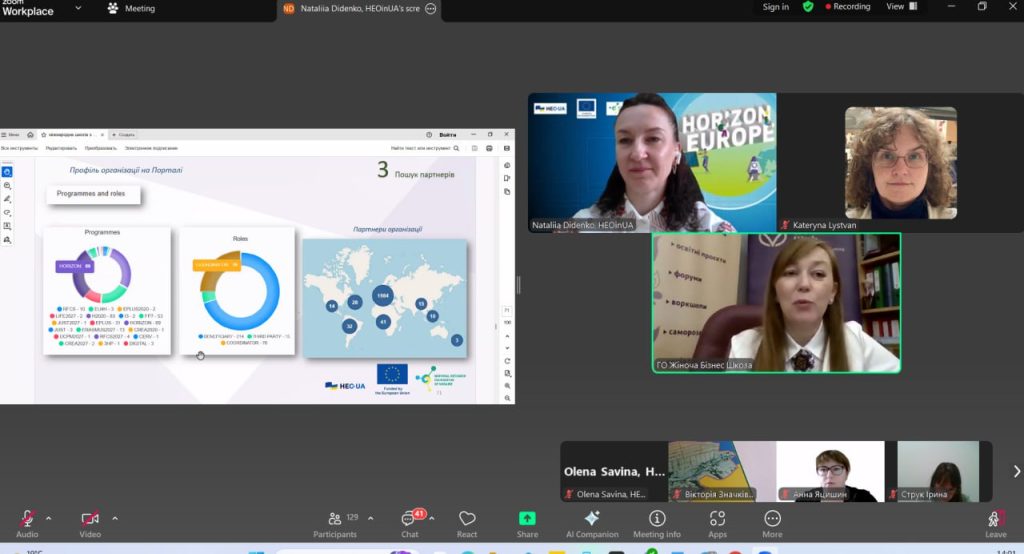Screen dimensions: 1024x554
Task: Select the lasso draw tool in left toolbar
Action: (x=7, y=212)
